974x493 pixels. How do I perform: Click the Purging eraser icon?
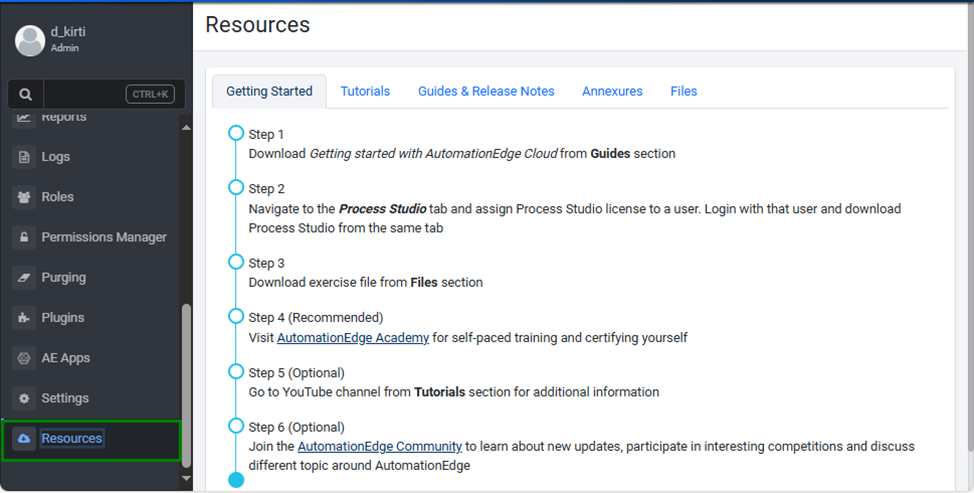coord(24,278)
